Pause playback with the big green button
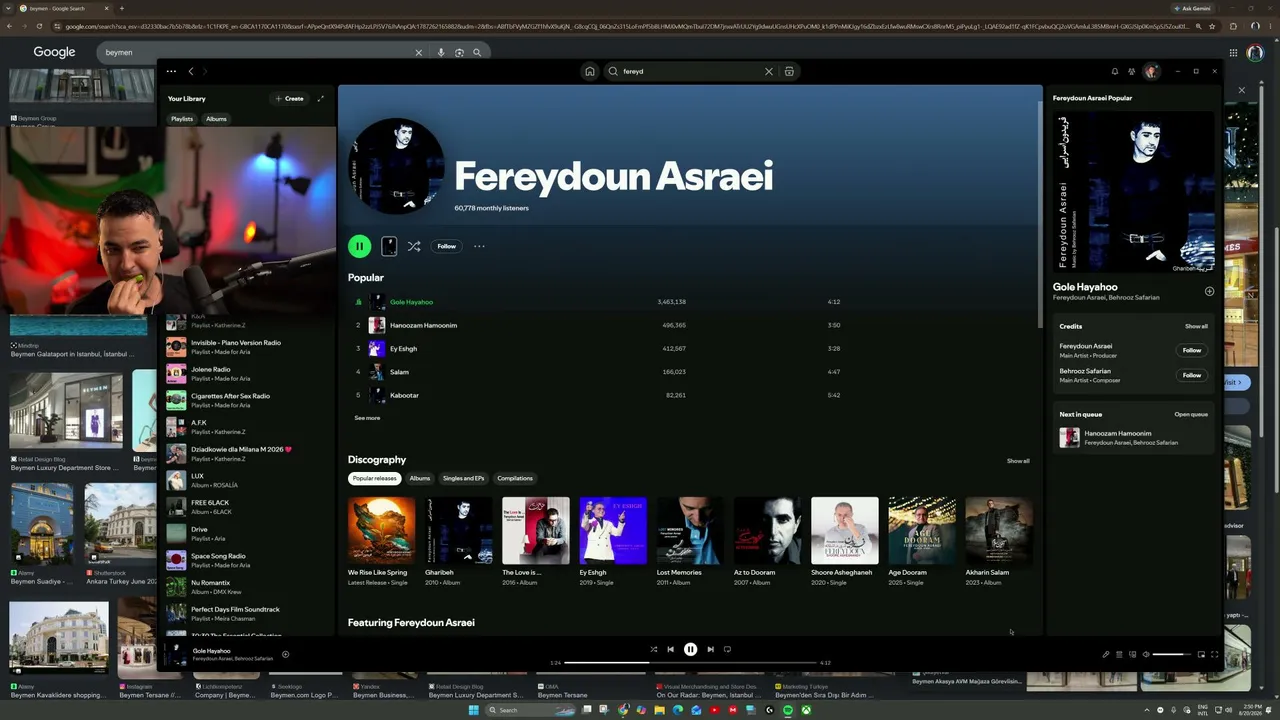1280x720 pixels. pyautogui.click(x=359, y=246)
